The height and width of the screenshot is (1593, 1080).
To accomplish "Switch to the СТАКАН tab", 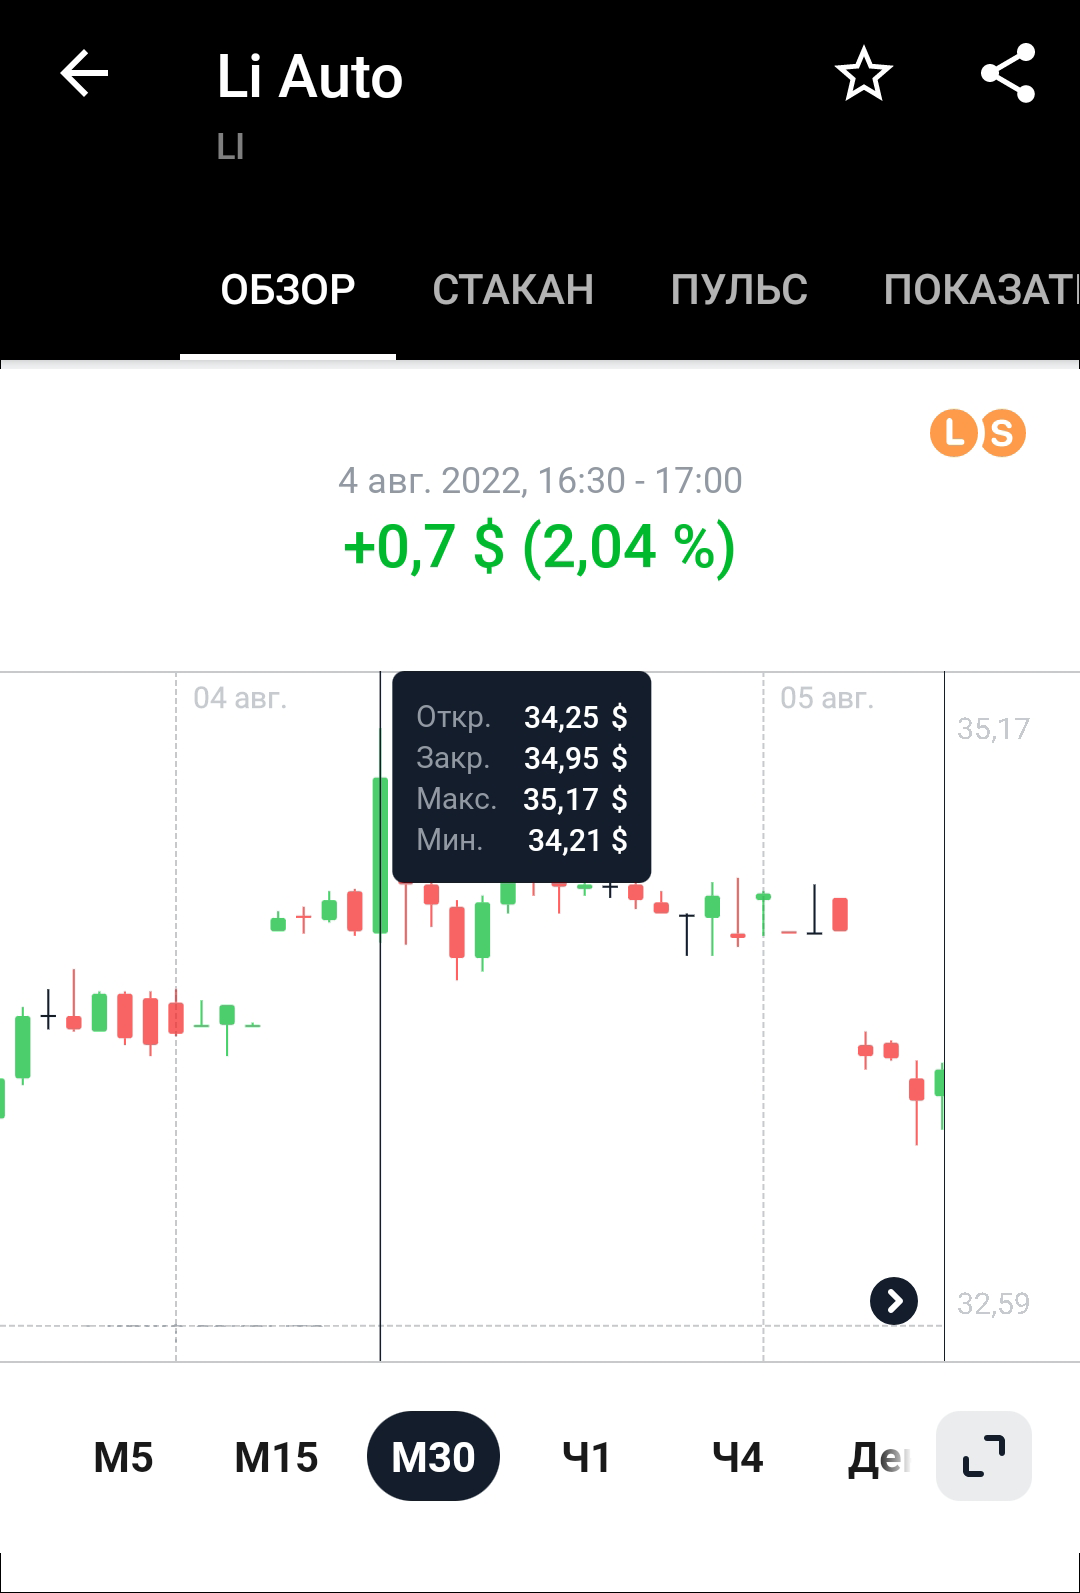I will pos(513,290).
